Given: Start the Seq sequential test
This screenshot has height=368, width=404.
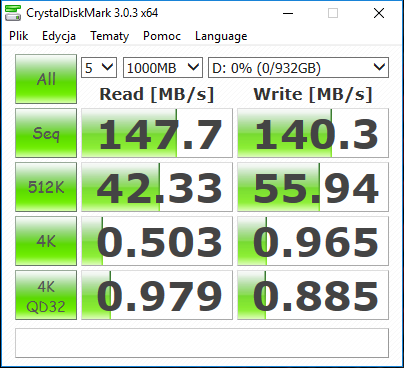Looking at the screenshot, I should click(46, 133).
